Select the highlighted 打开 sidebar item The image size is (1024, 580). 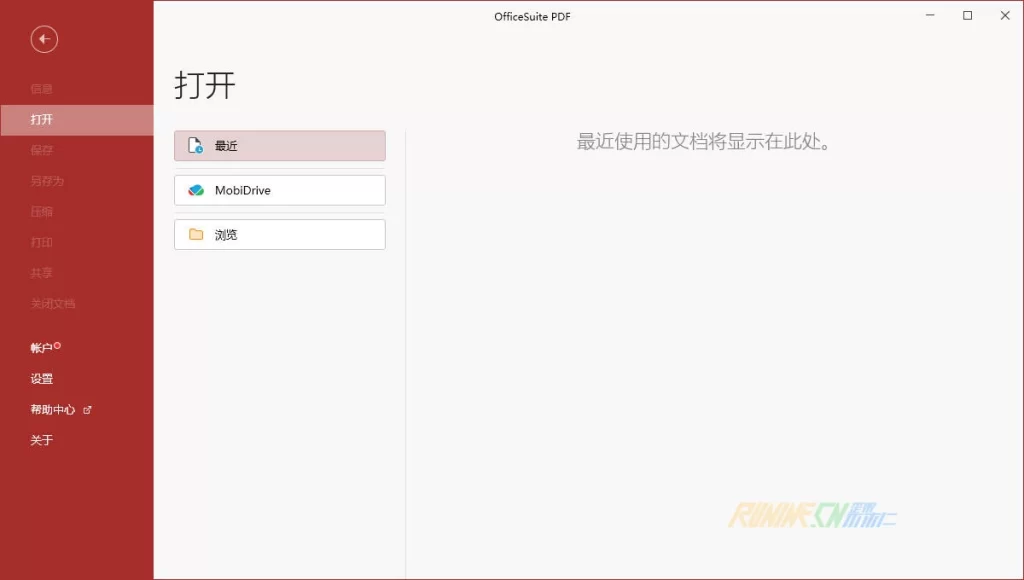coord(41,120)
